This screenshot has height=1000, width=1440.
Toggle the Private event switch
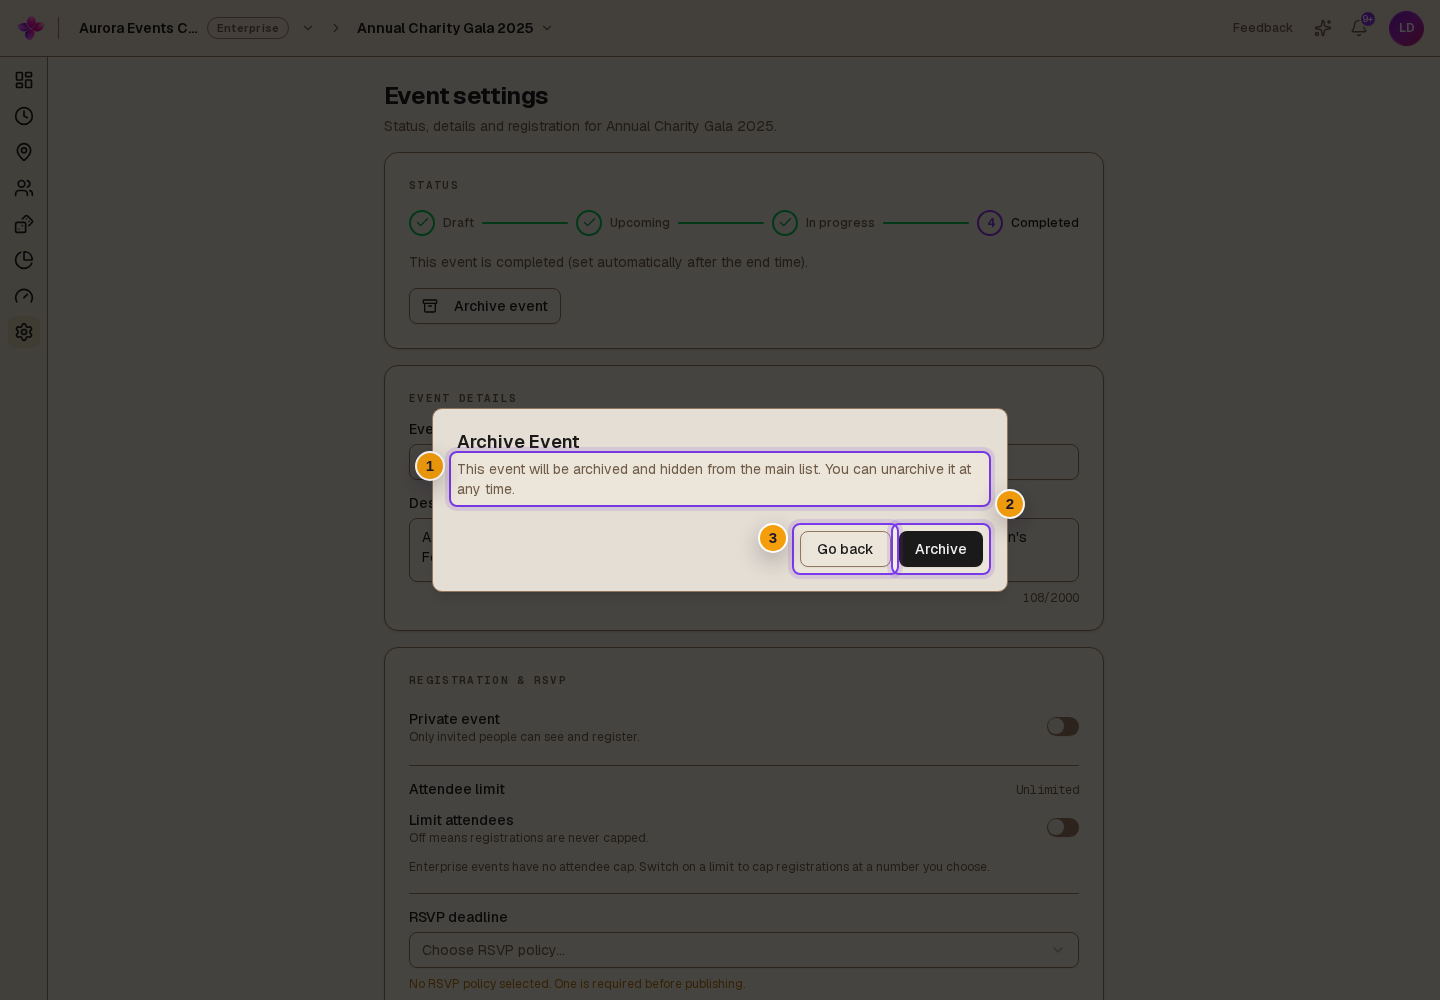coord(1063,727)
